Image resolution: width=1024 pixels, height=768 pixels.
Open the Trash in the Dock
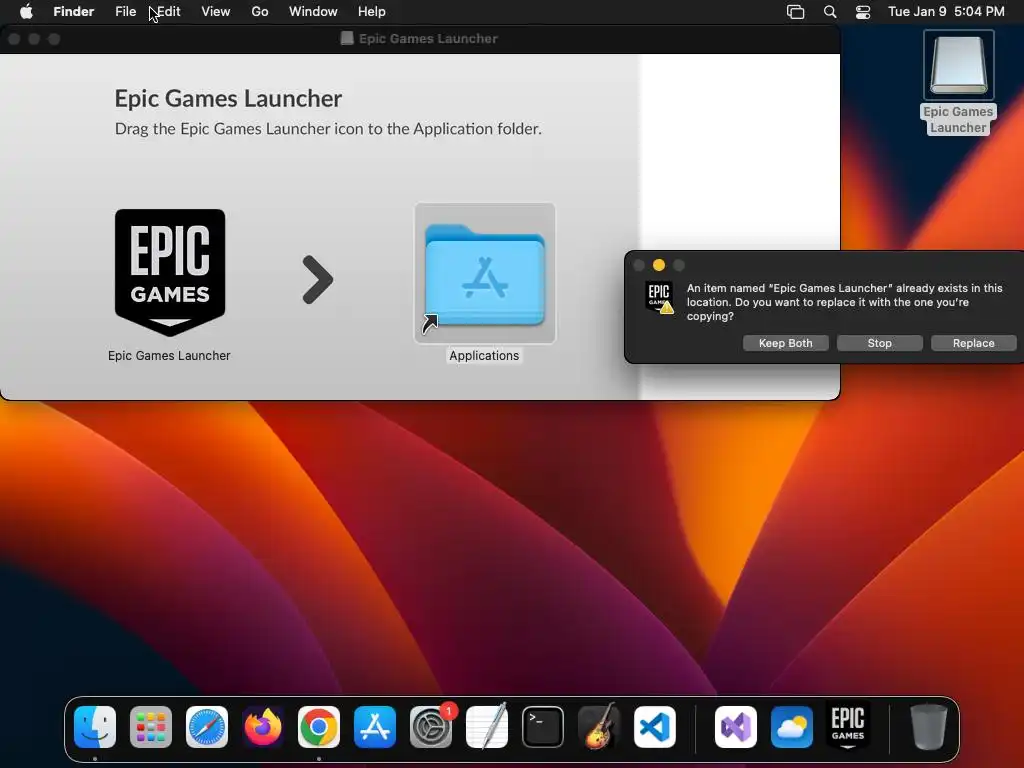[929, 727]
